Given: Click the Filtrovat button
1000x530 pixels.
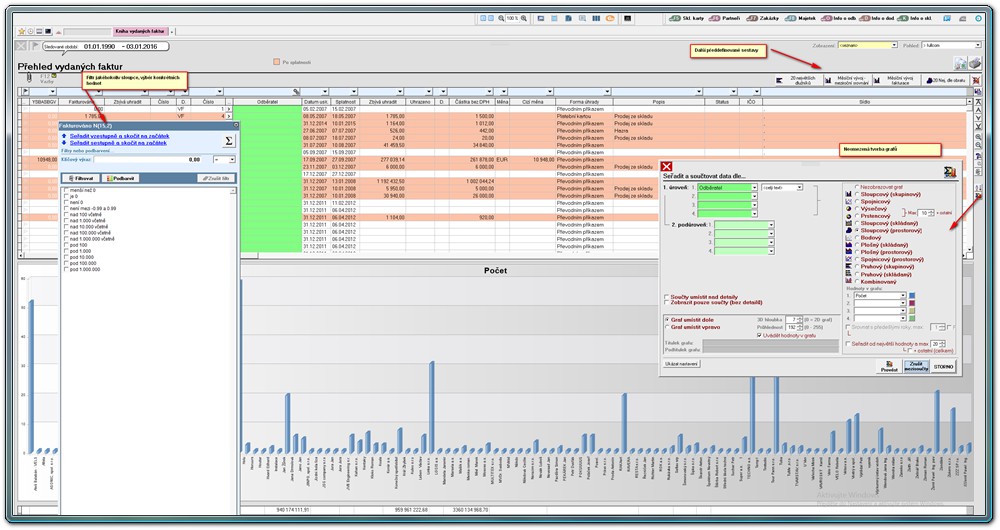Looking at the screenshot, I should [x=80, y=179].
